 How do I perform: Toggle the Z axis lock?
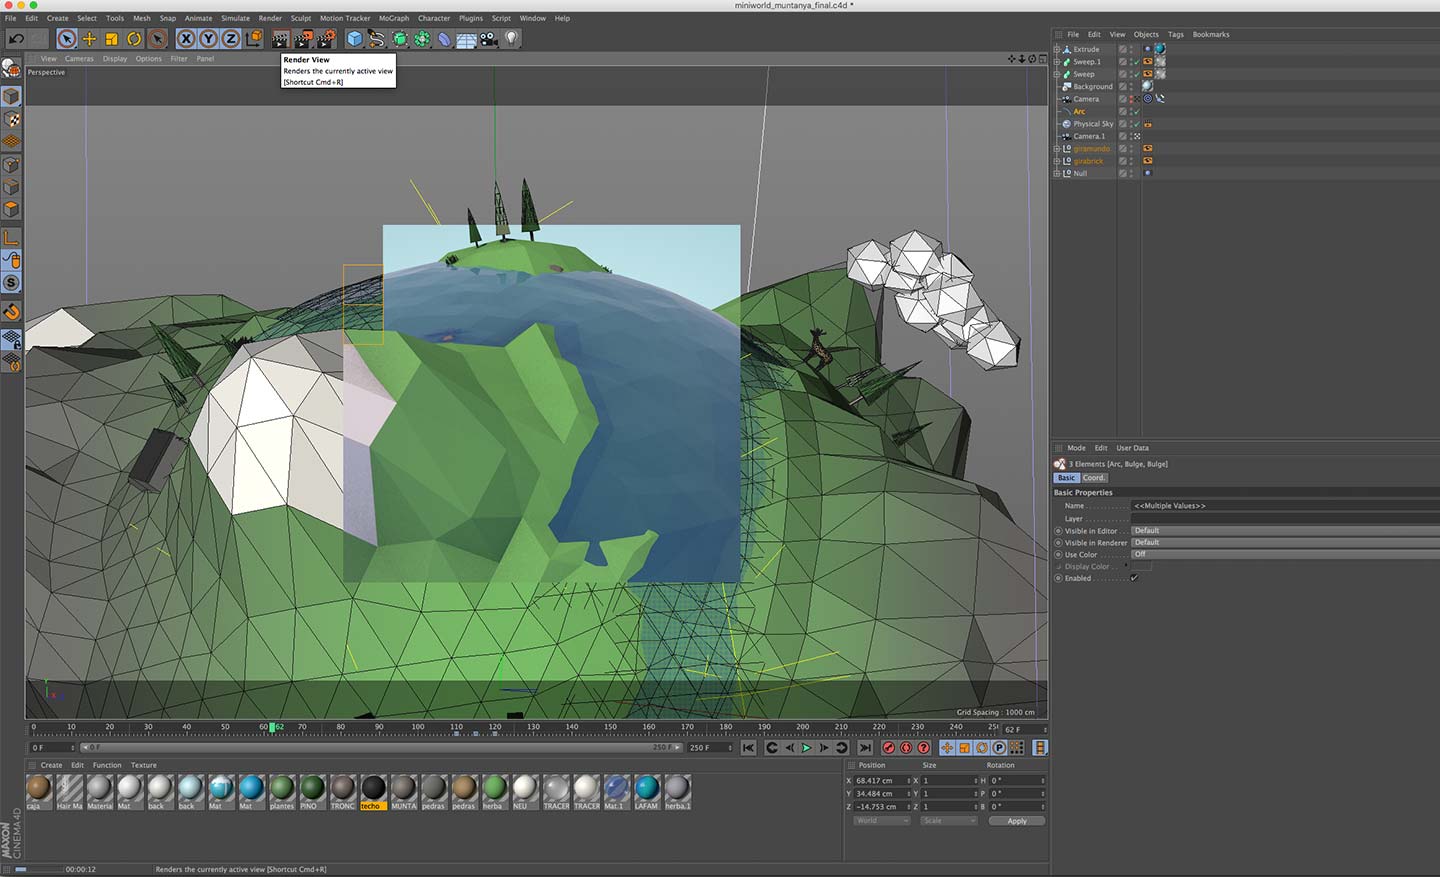(x=230, y=39)
